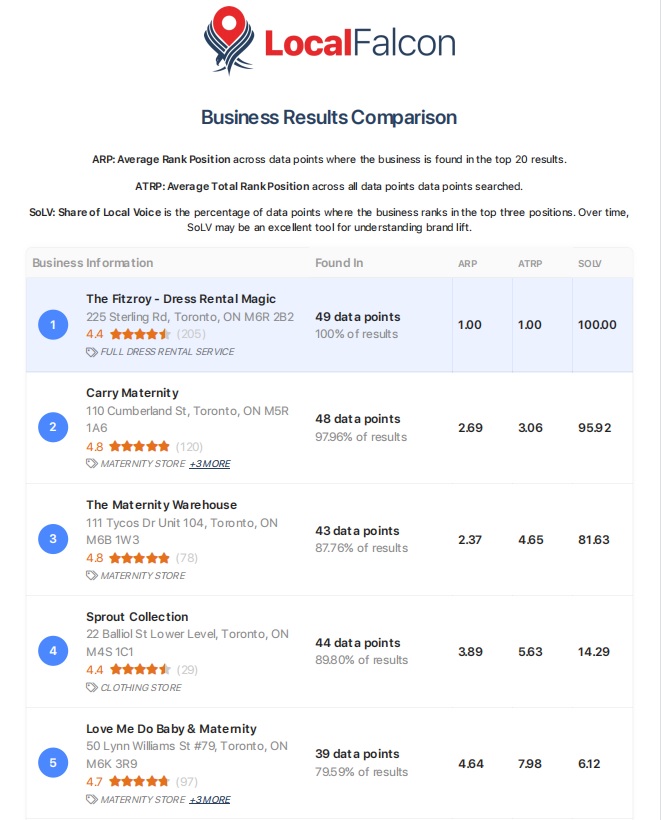Click the Local Falcon logo icon
This screenshot has height=820, width=661.
pos(229,41)
